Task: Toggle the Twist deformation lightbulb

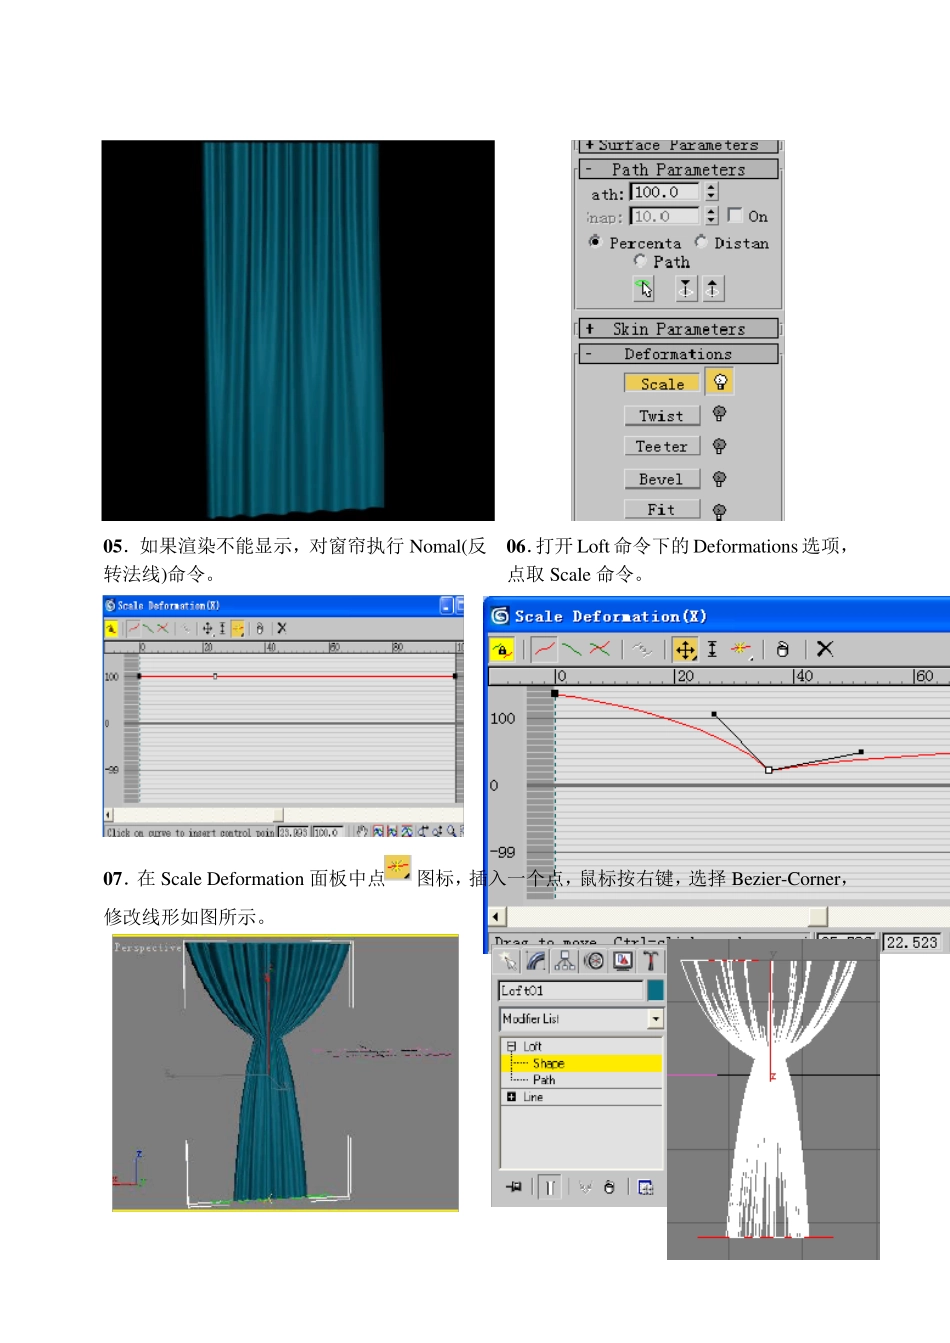Action: point(719,414)
